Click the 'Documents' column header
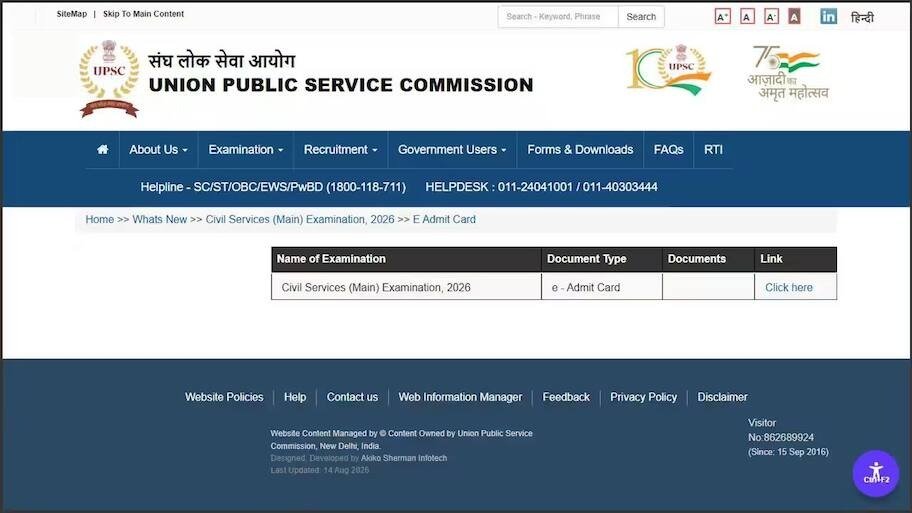Viewport: 912px width, 513px height. point(708,259)
